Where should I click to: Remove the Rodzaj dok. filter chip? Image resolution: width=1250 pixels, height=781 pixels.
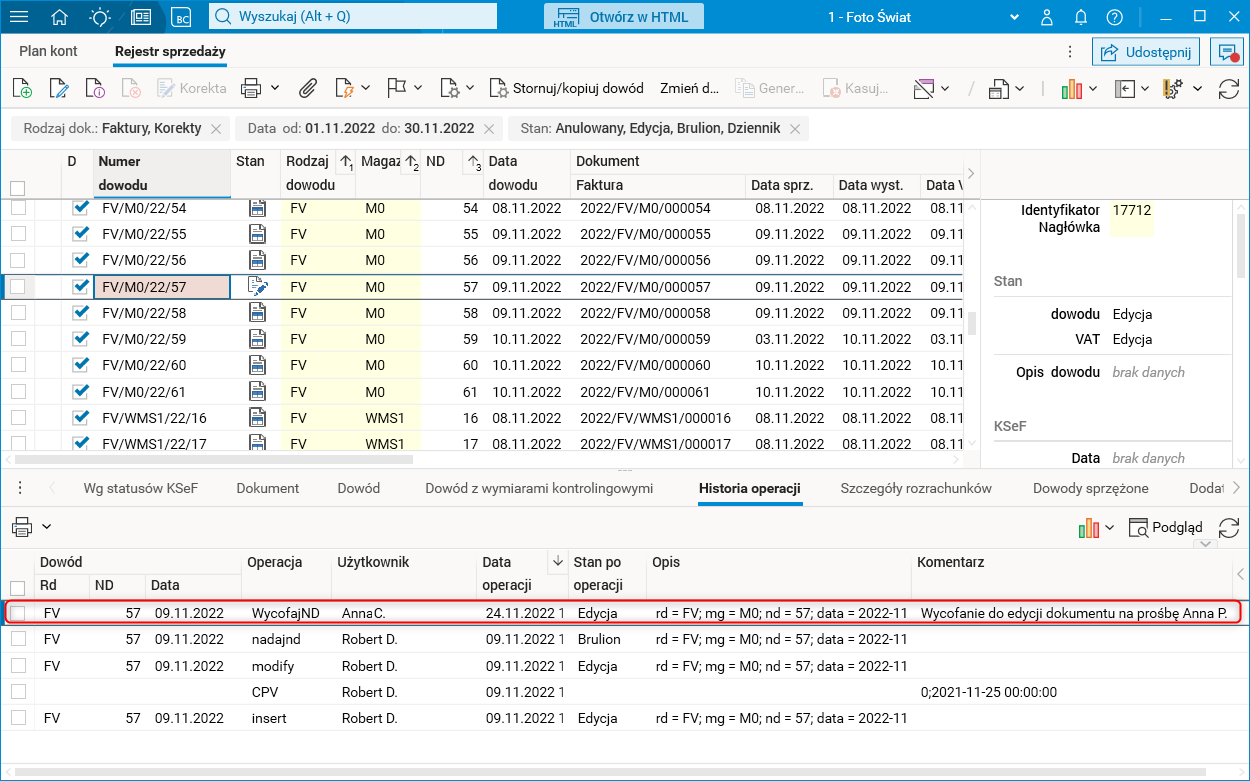point(215,129)
